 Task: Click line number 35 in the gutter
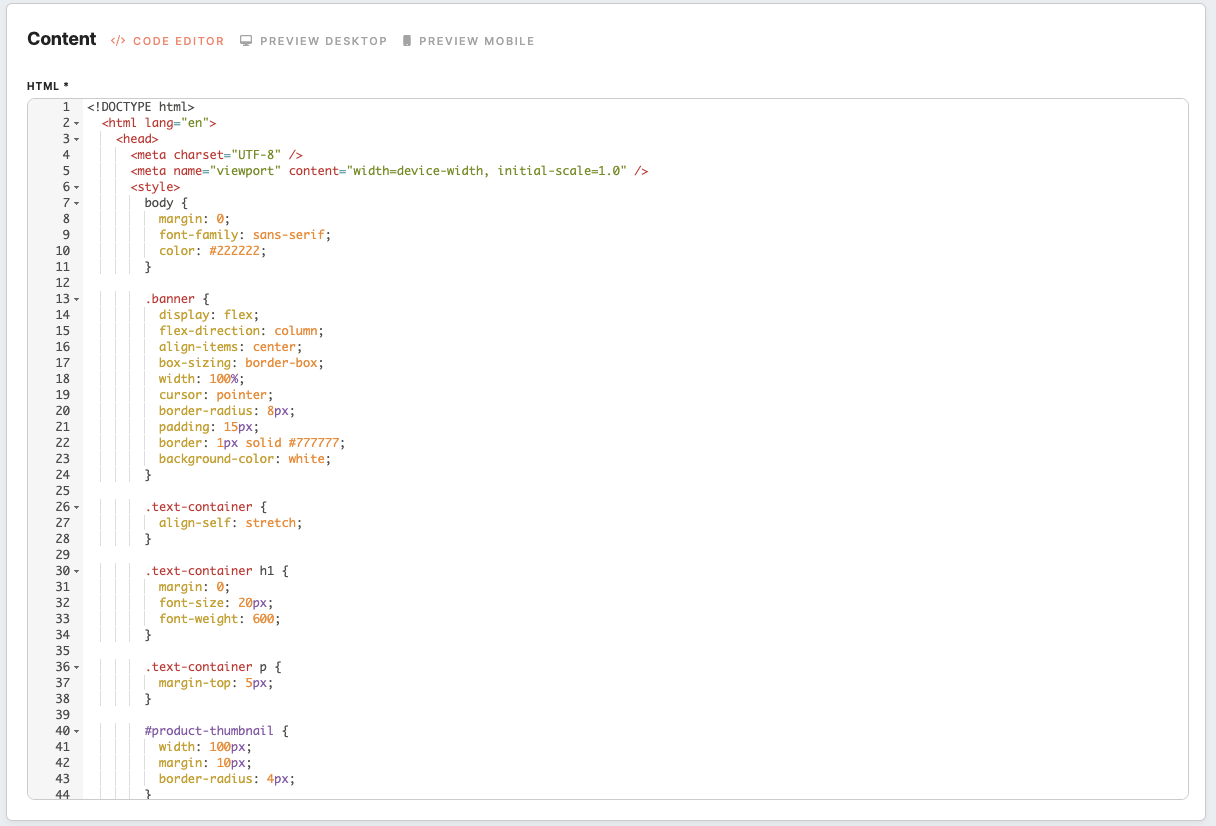pos(63,651)
